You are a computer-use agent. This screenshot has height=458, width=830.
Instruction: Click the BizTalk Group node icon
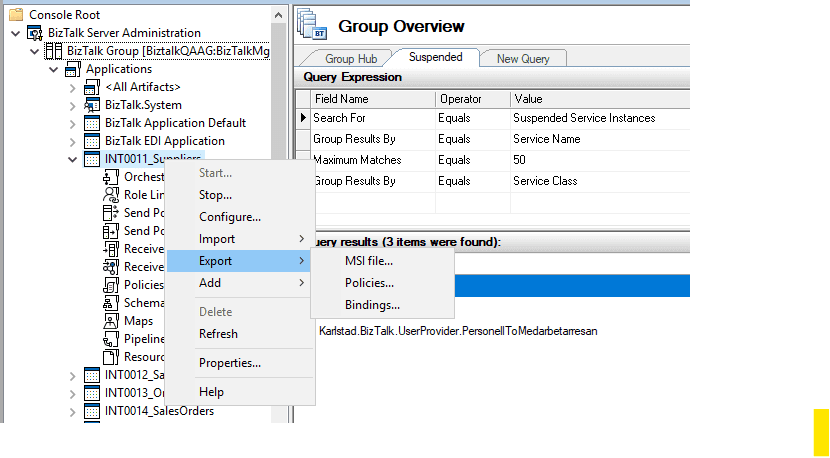tap(53, 51)
